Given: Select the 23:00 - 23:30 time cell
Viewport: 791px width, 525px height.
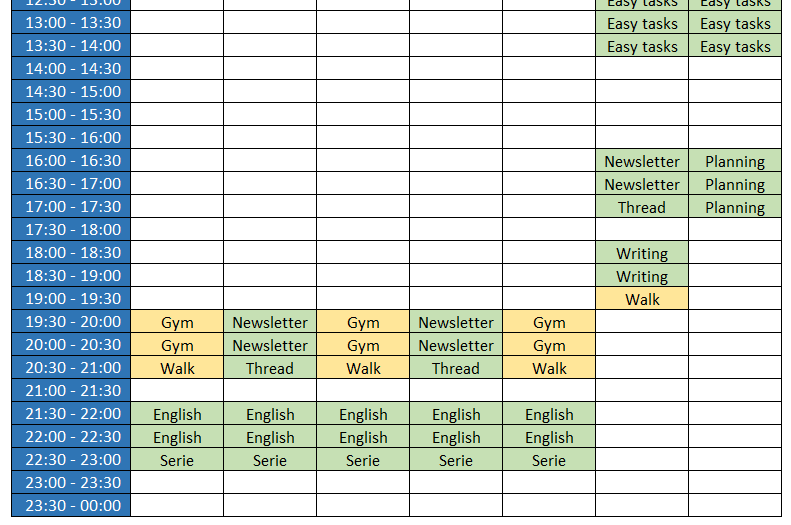Looking at the screenshot, I should [x=72, y=483].
